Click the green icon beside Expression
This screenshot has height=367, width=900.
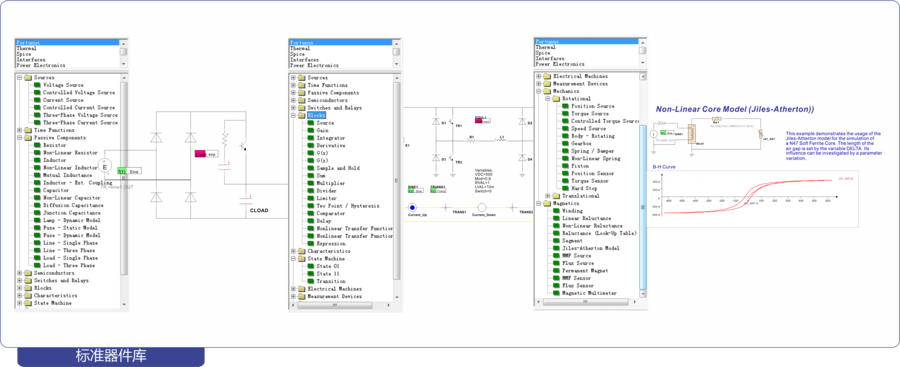point(311,244)
